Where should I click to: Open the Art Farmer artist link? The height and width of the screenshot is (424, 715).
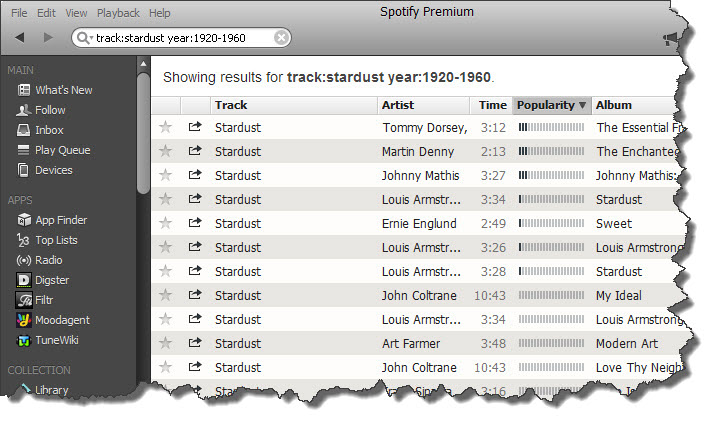413,343
